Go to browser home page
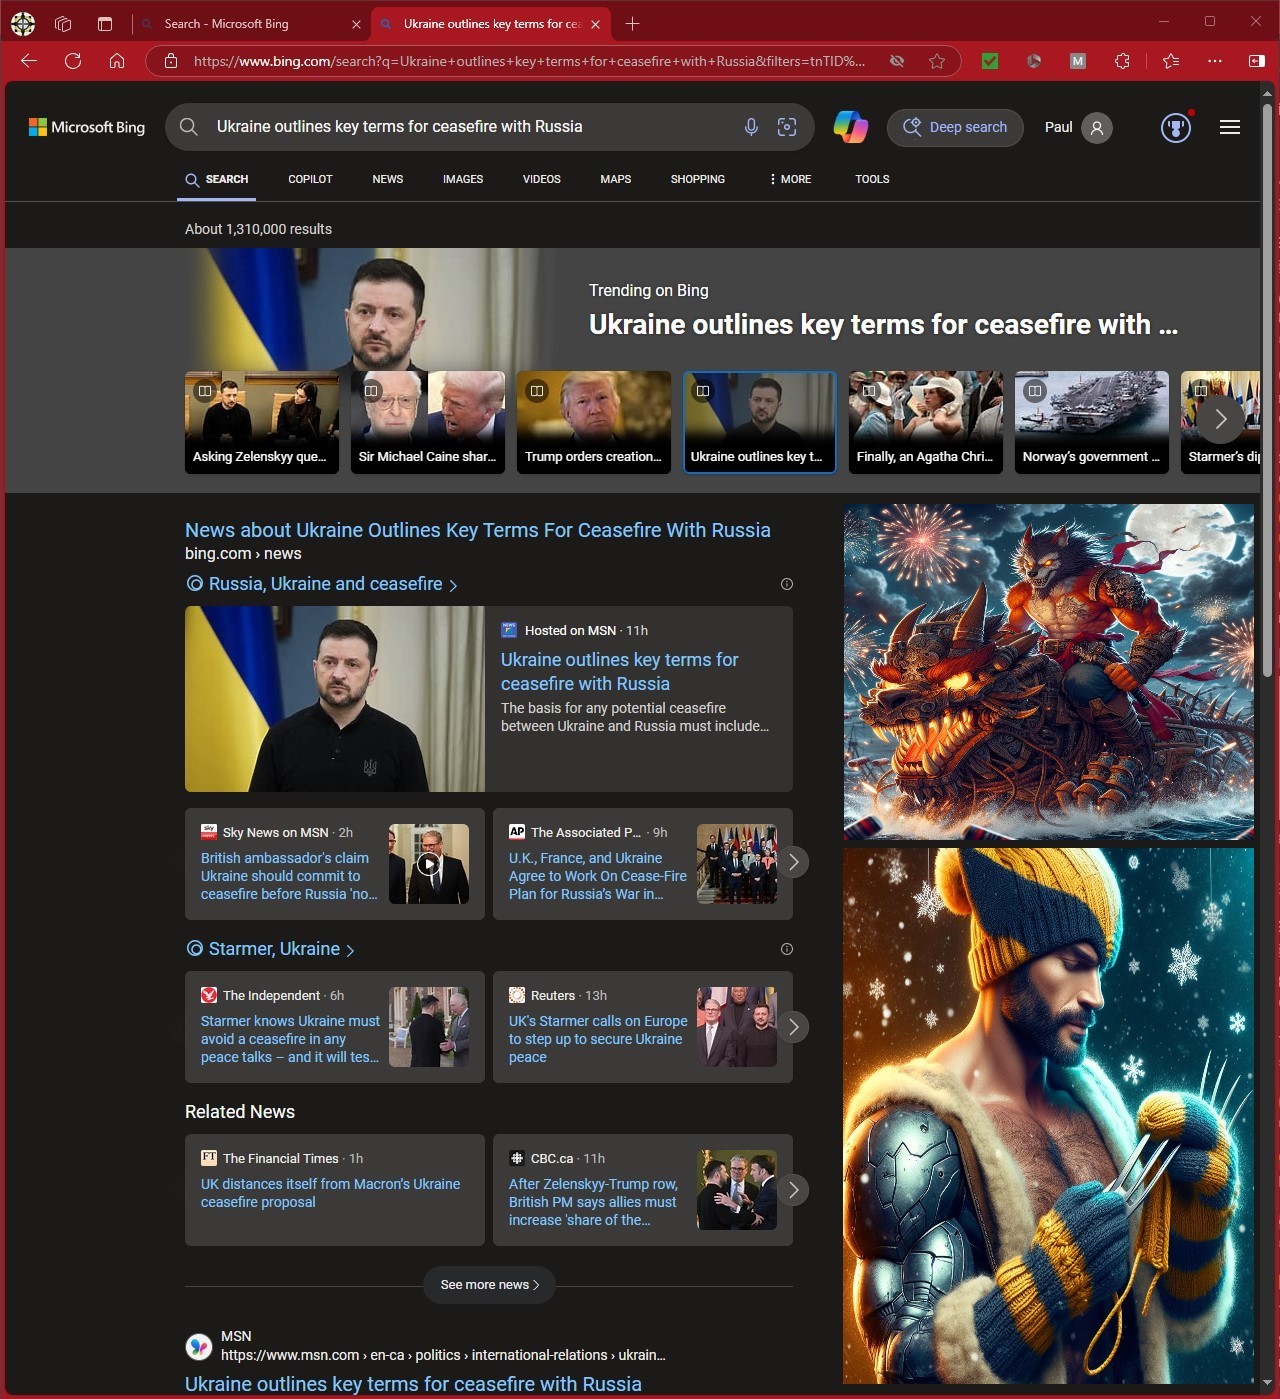The height and width of the screenshot is (1399, 1280). pos(117,61)
